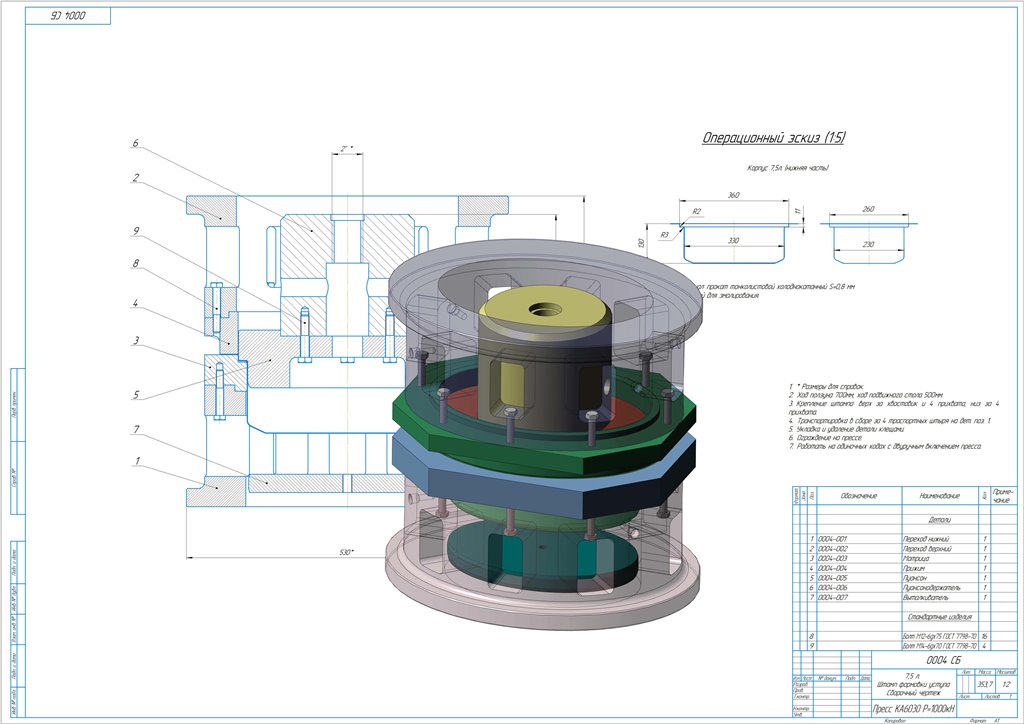Select the 230 dimension value

click(x=867, y=245)
